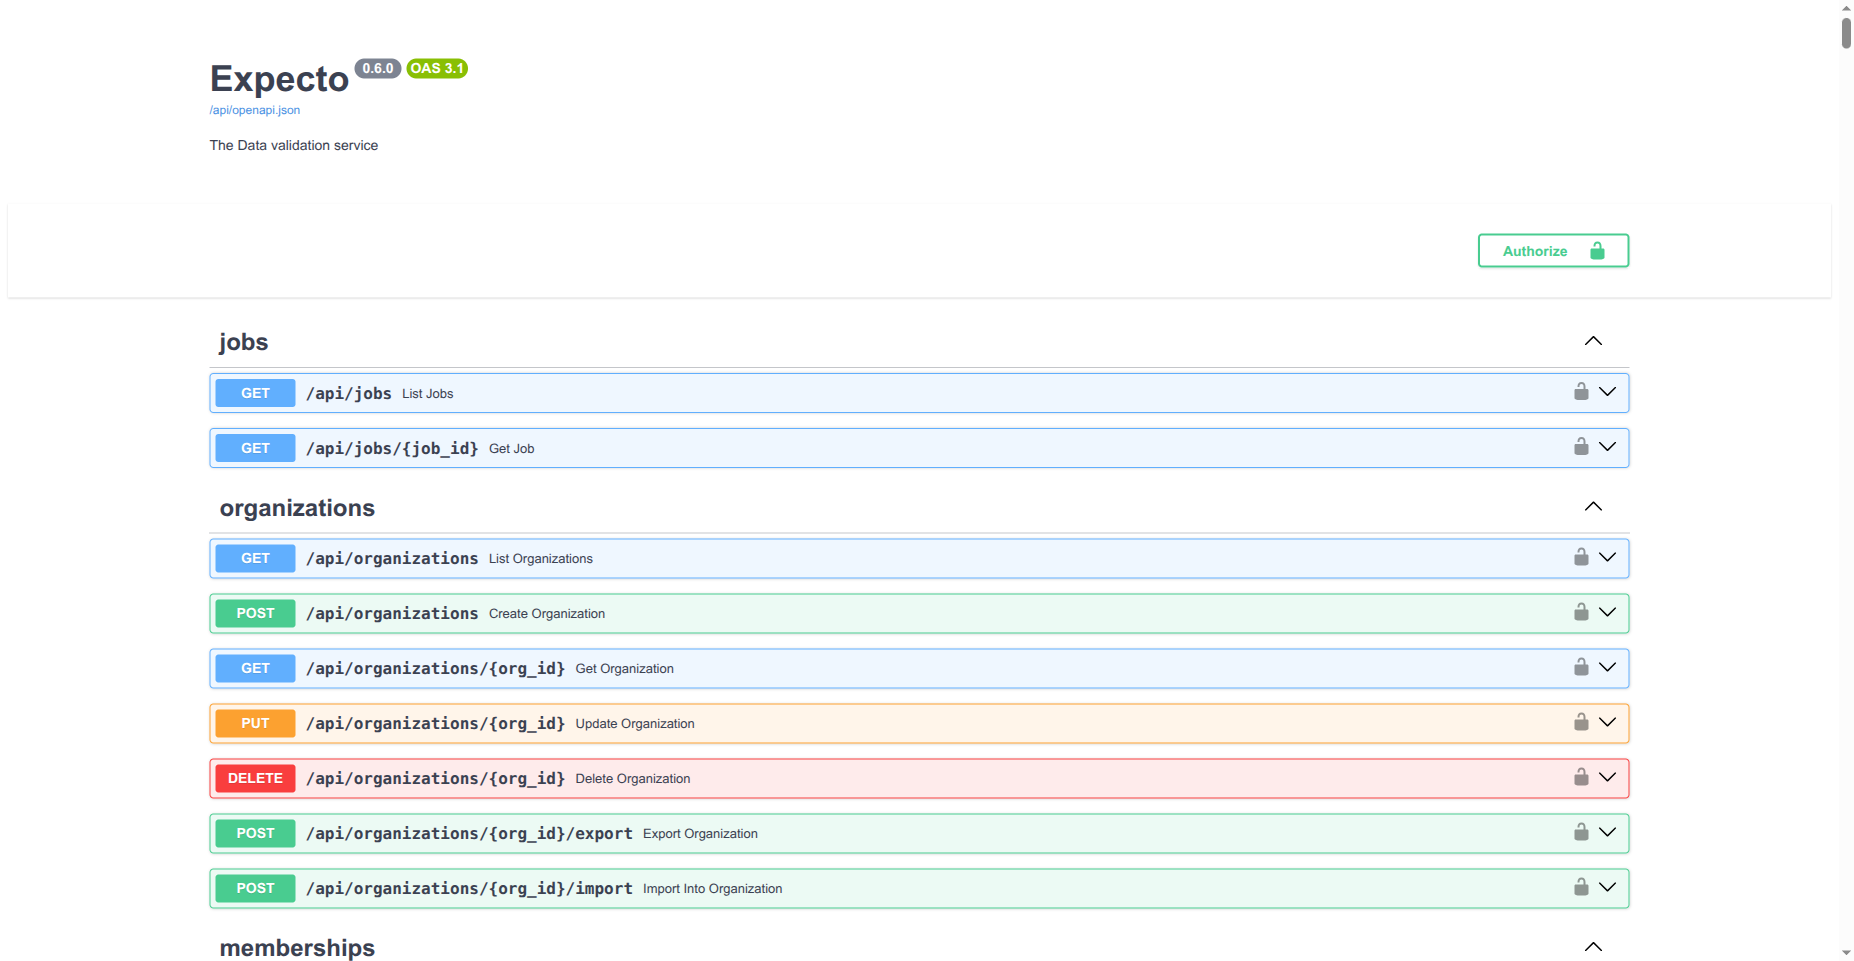Click lock icon on Create Organization row
1854x961 pixels.
(x=1581, y=612)
